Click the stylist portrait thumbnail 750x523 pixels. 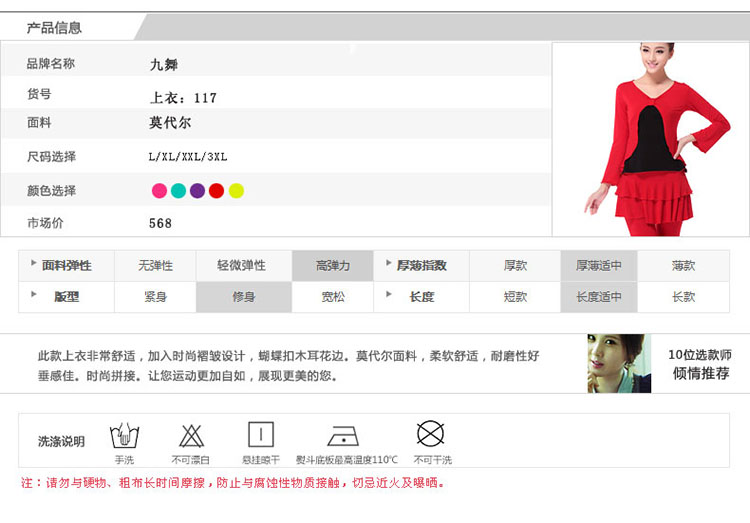[619, 363]
